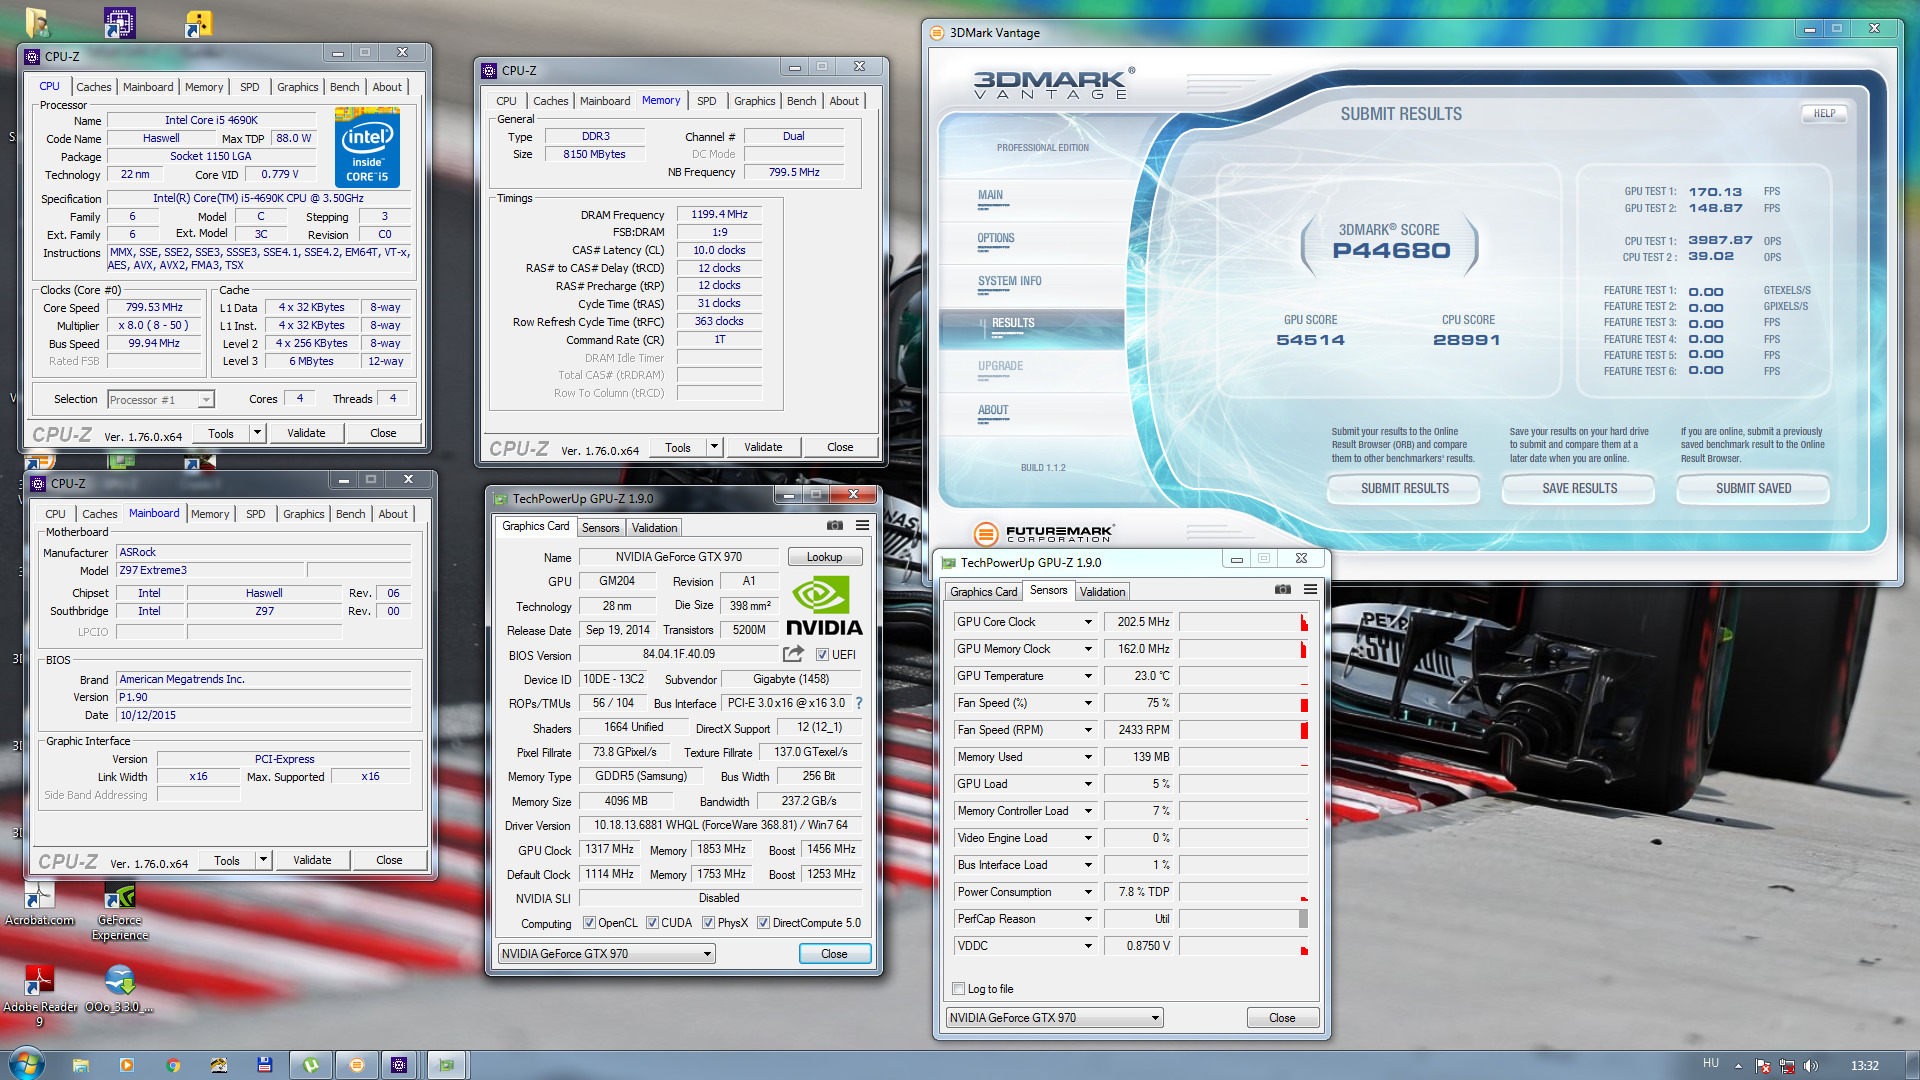Launch Chrome from the taskbar

tap(173, 1065)
